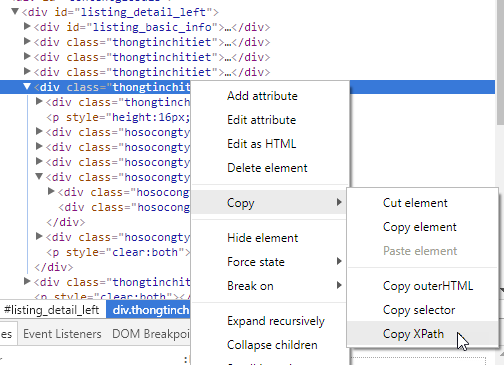This screenshot has height=365, width=504.
Task: Select Copy element in submenu
Action: pos(423,227)
